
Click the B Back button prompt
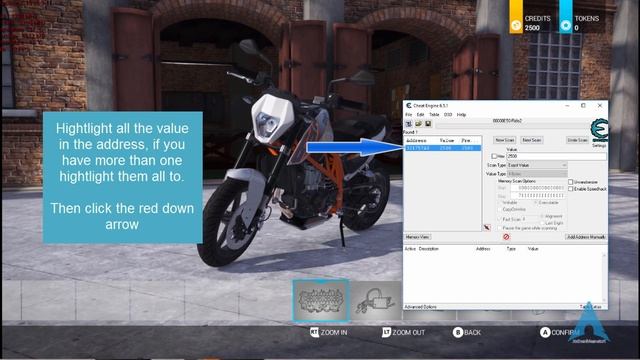click(467, 333)
